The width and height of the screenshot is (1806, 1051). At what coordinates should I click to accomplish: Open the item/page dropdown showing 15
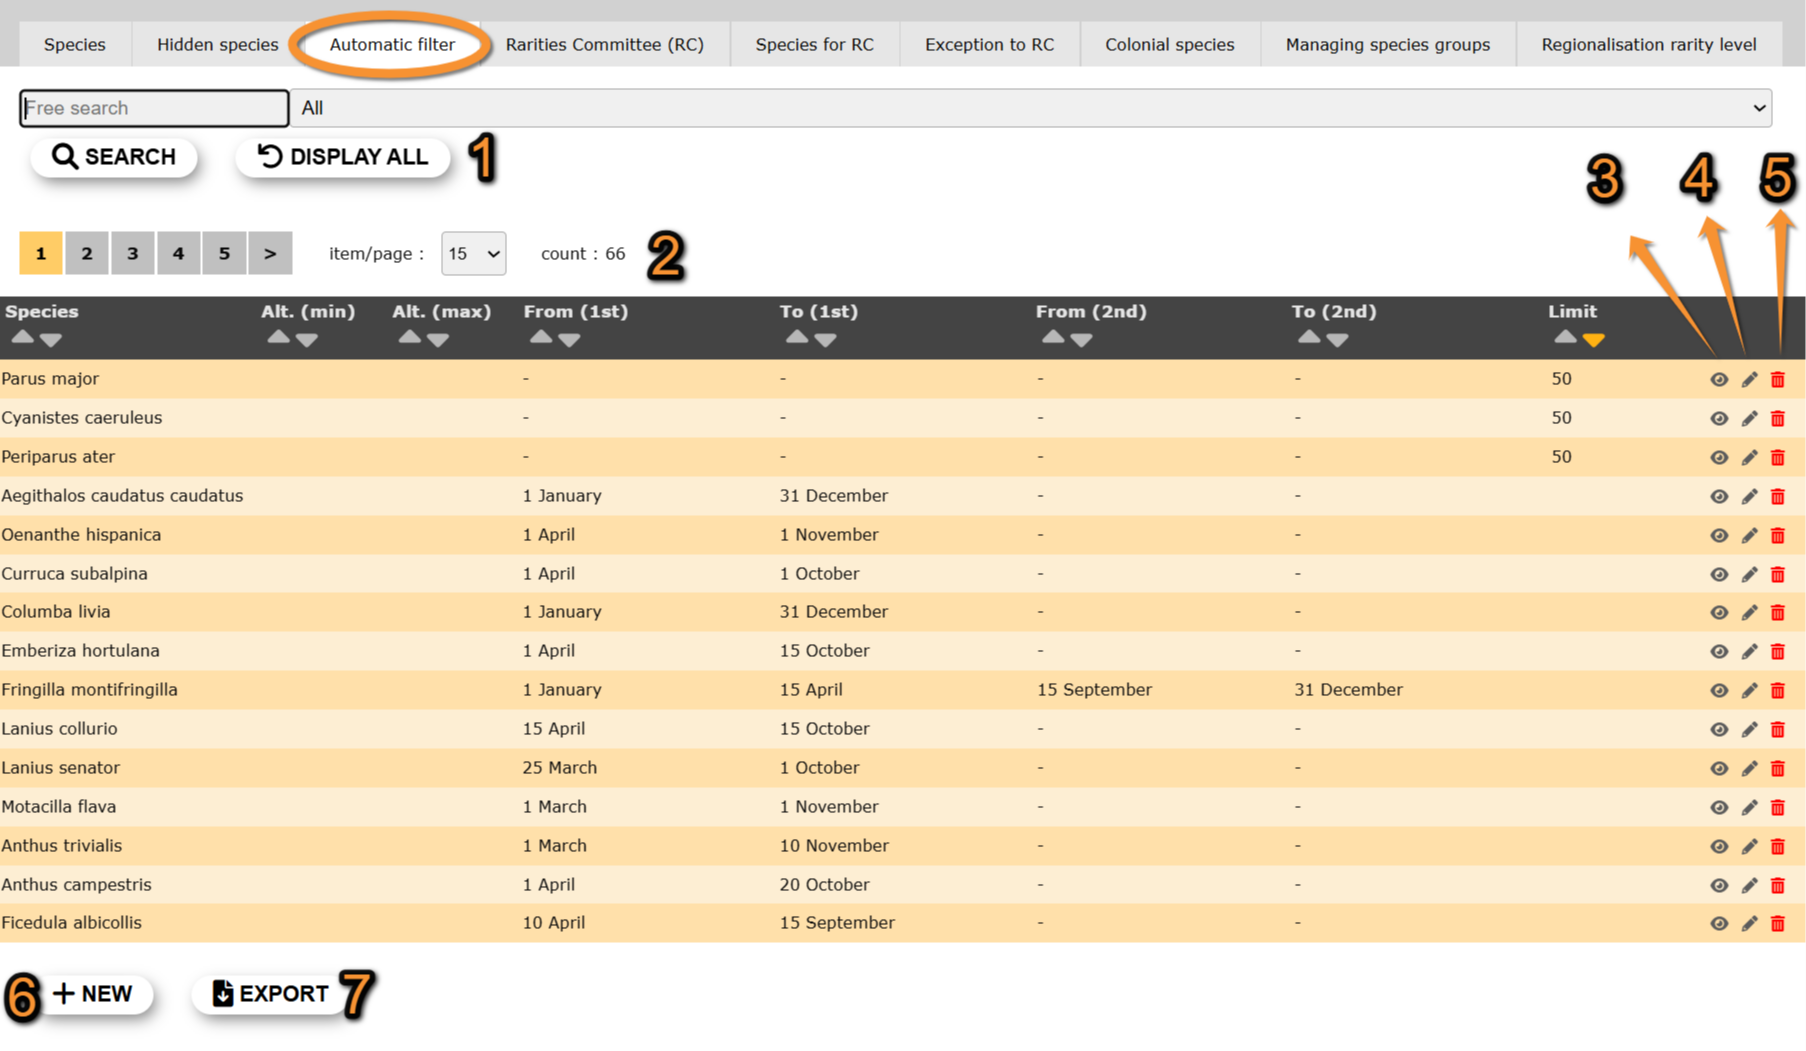[473, 254]
